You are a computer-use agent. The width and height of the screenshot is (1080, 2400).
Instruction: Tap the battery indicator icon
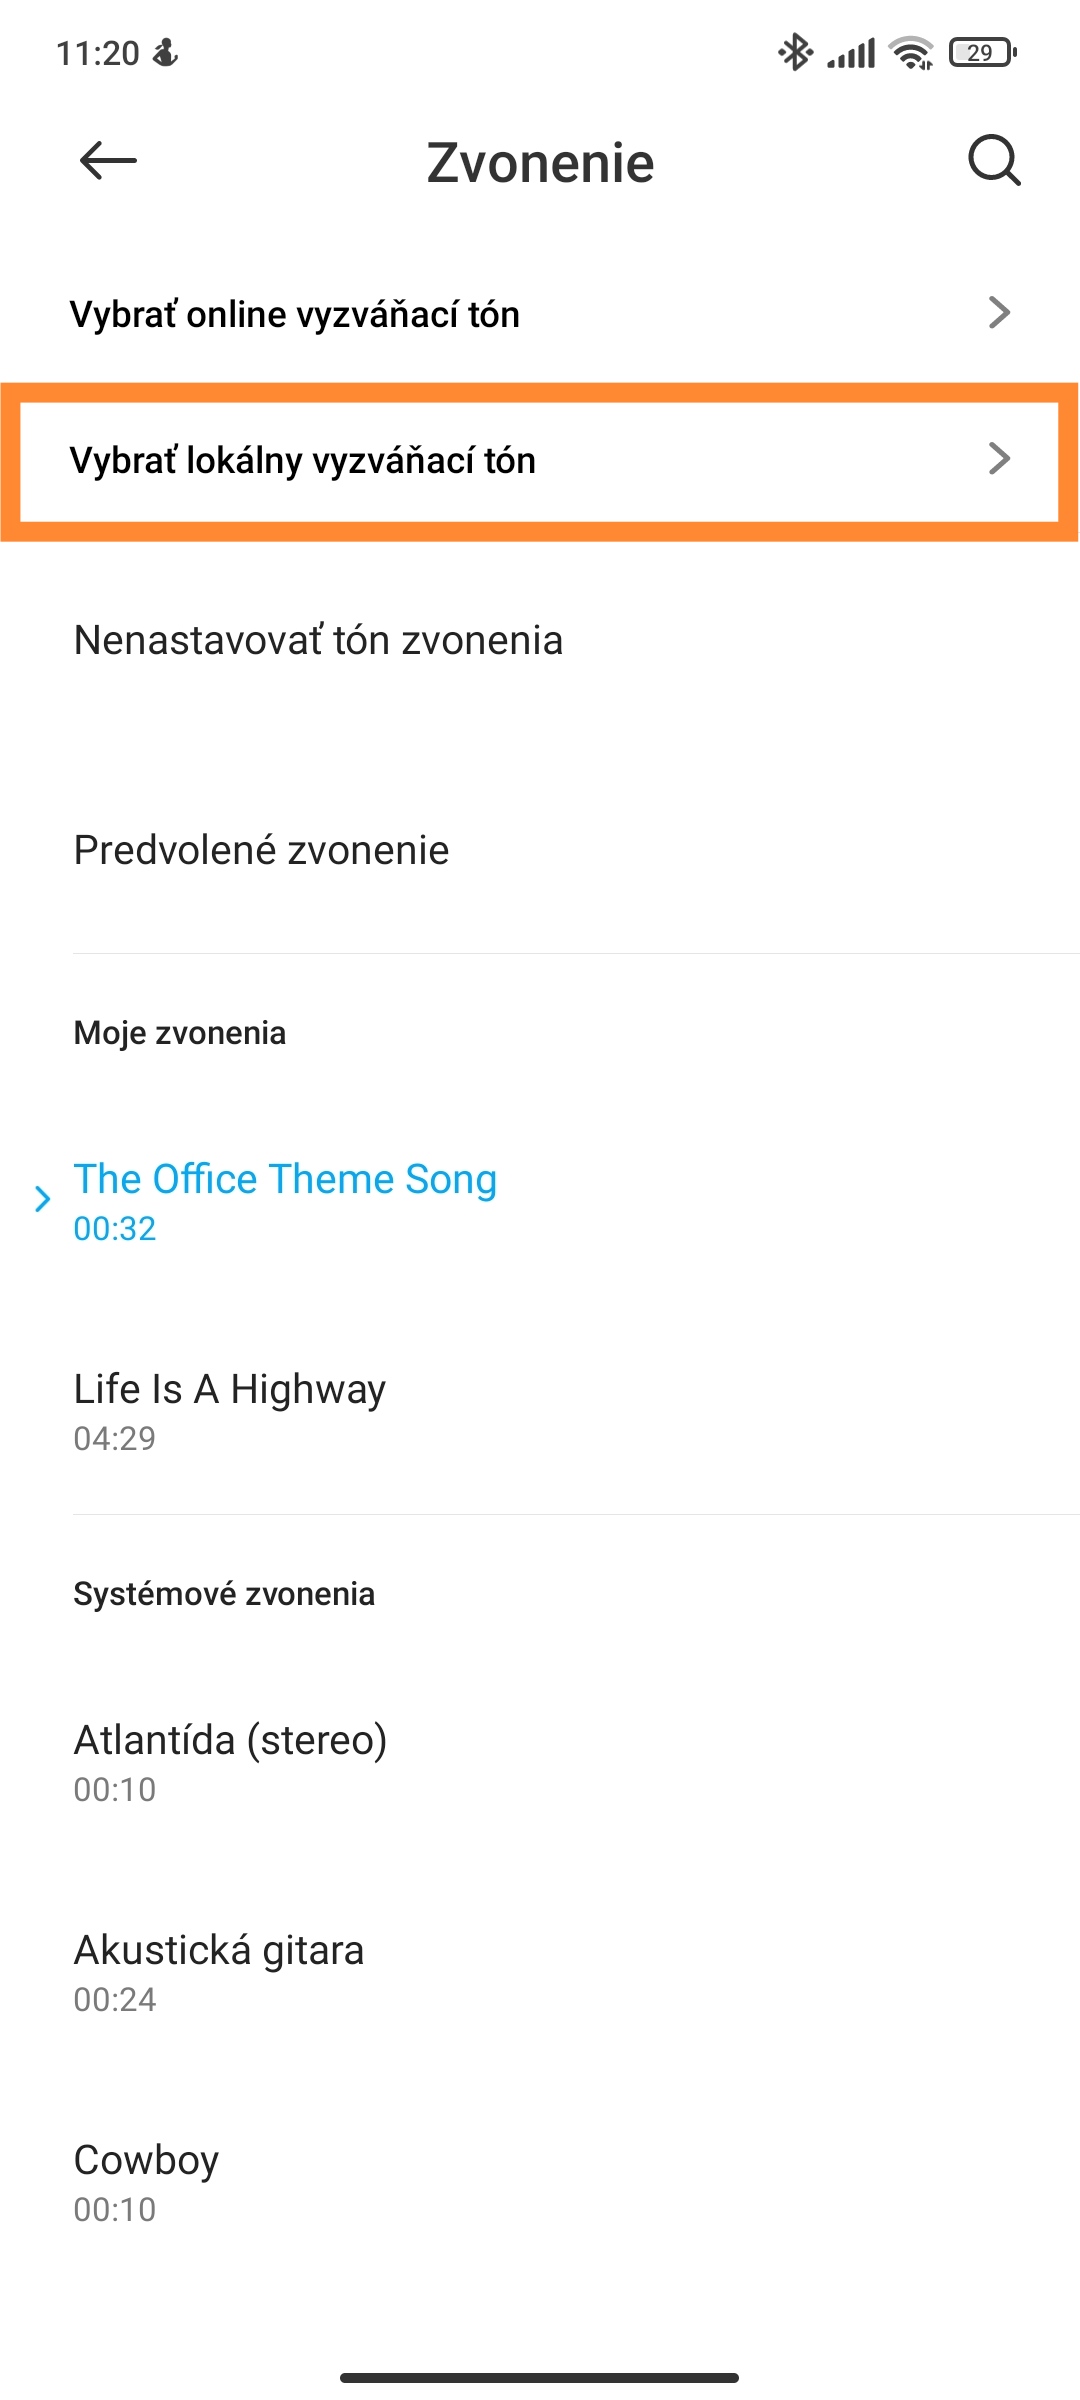[983, 52]
